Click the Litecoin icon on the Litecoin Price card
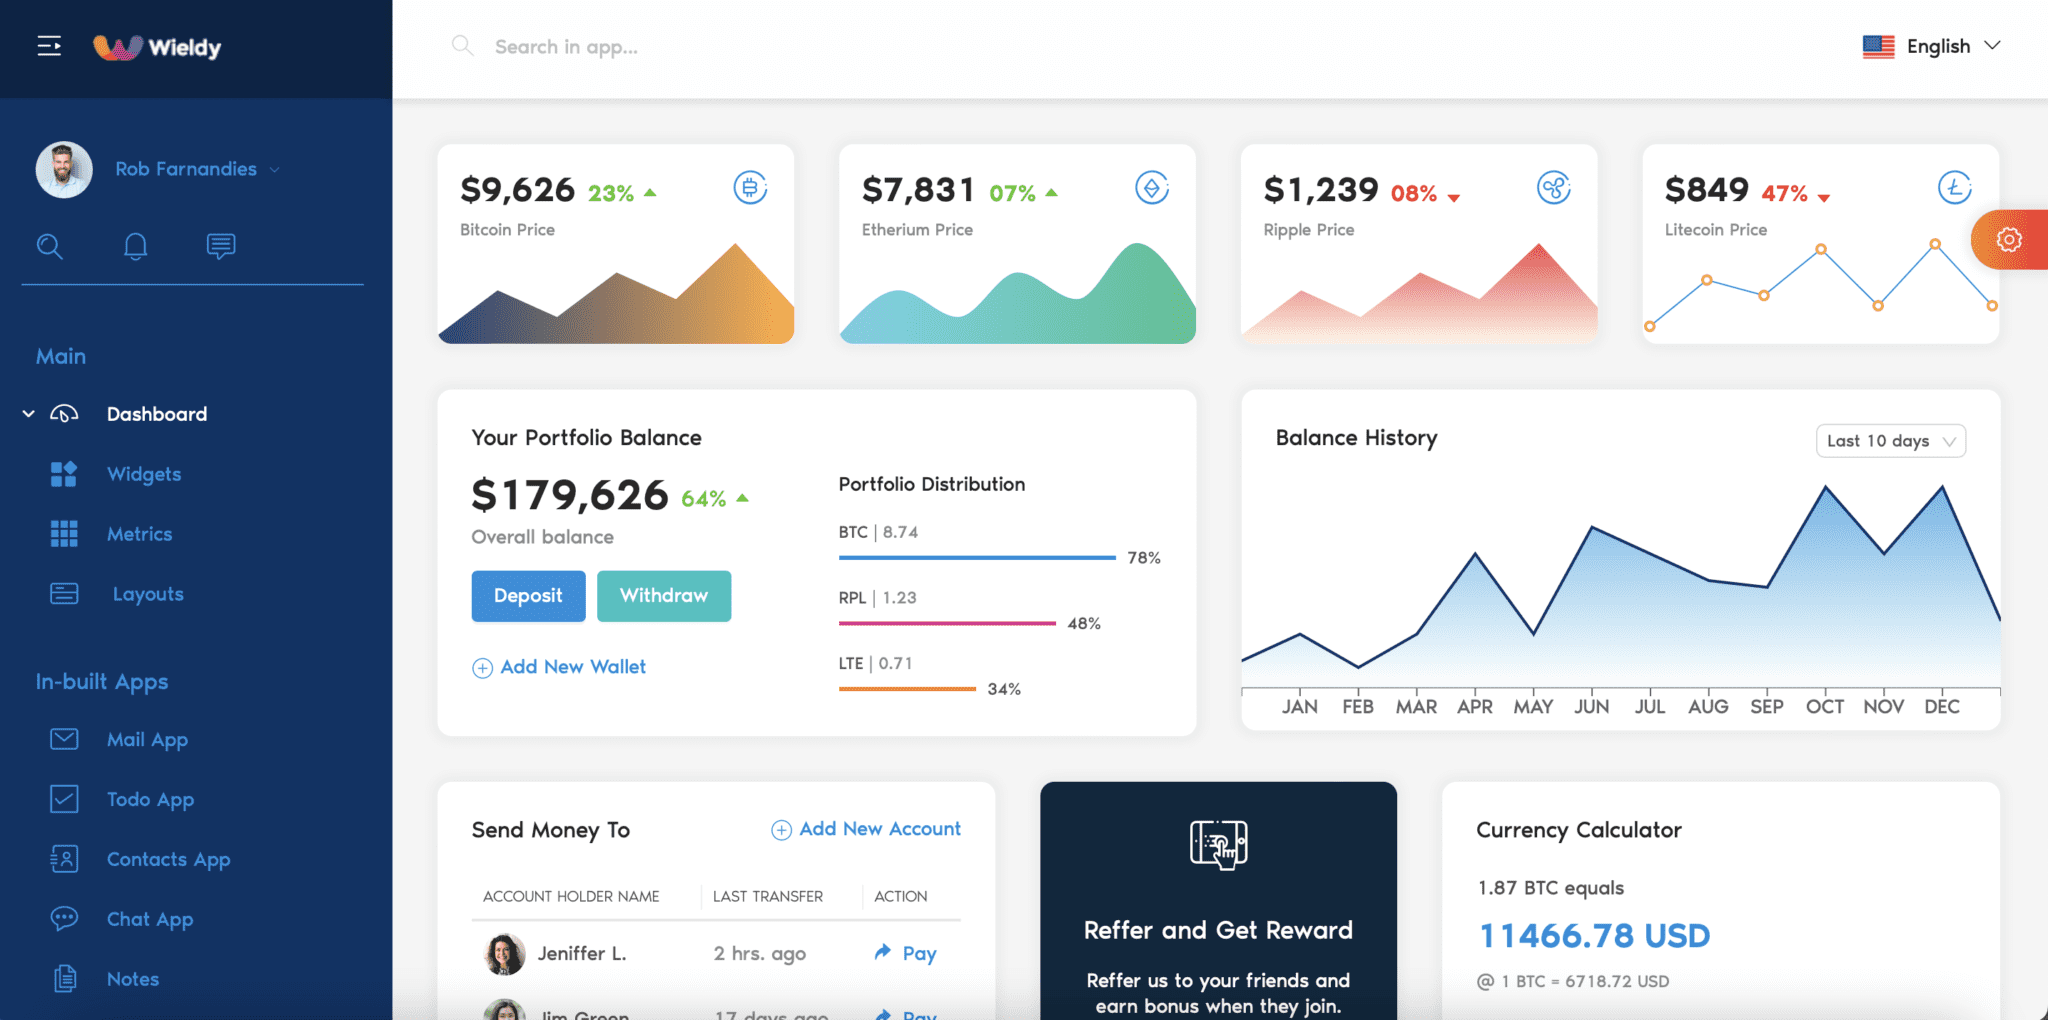The height and width of the screenshot is (1020, 2048). pos(1956,188)
